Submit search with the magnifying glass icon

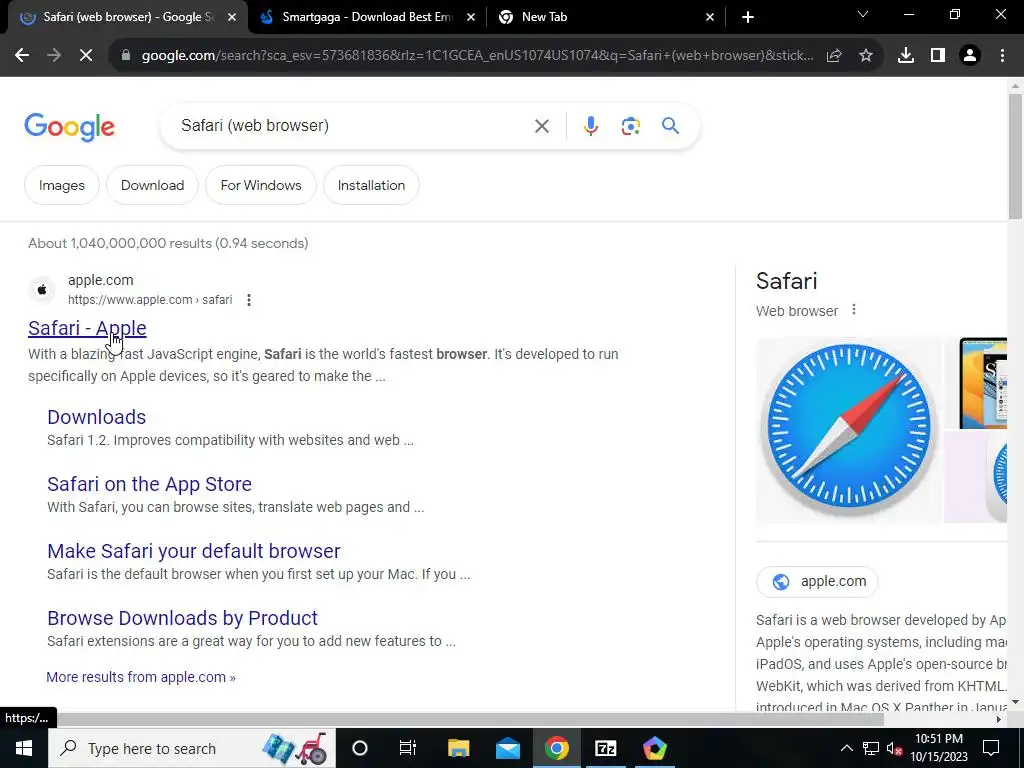[x=671, y=125]
